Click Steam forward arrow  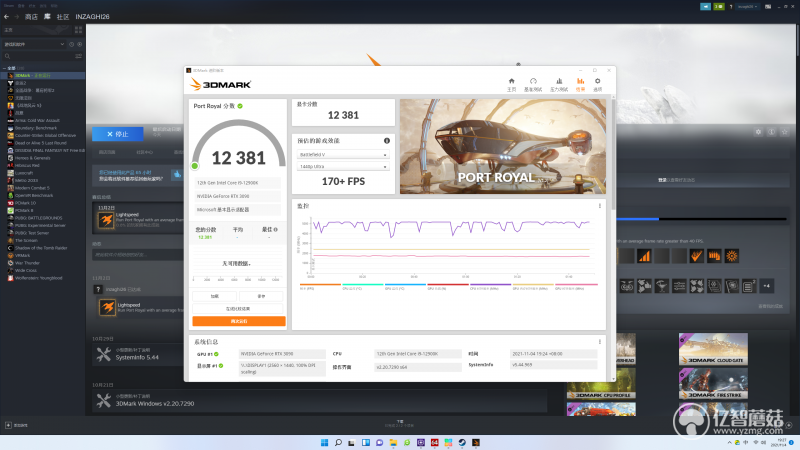tap(16, 17)
